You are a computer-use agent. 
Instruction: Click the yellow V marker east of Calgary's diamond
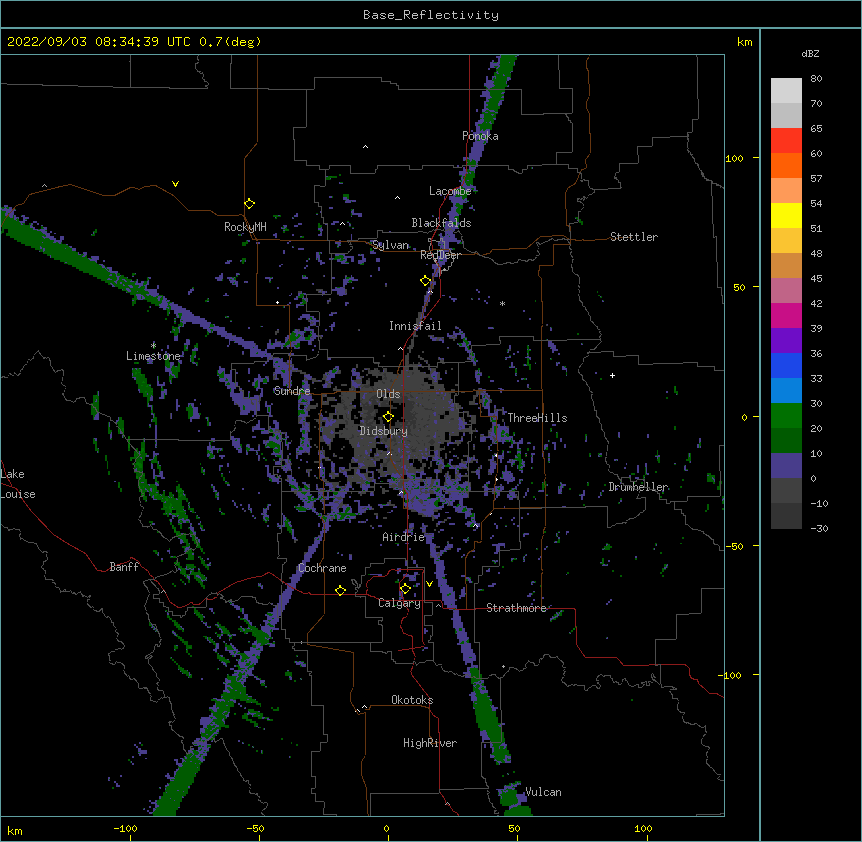click(x=429, y=584)
